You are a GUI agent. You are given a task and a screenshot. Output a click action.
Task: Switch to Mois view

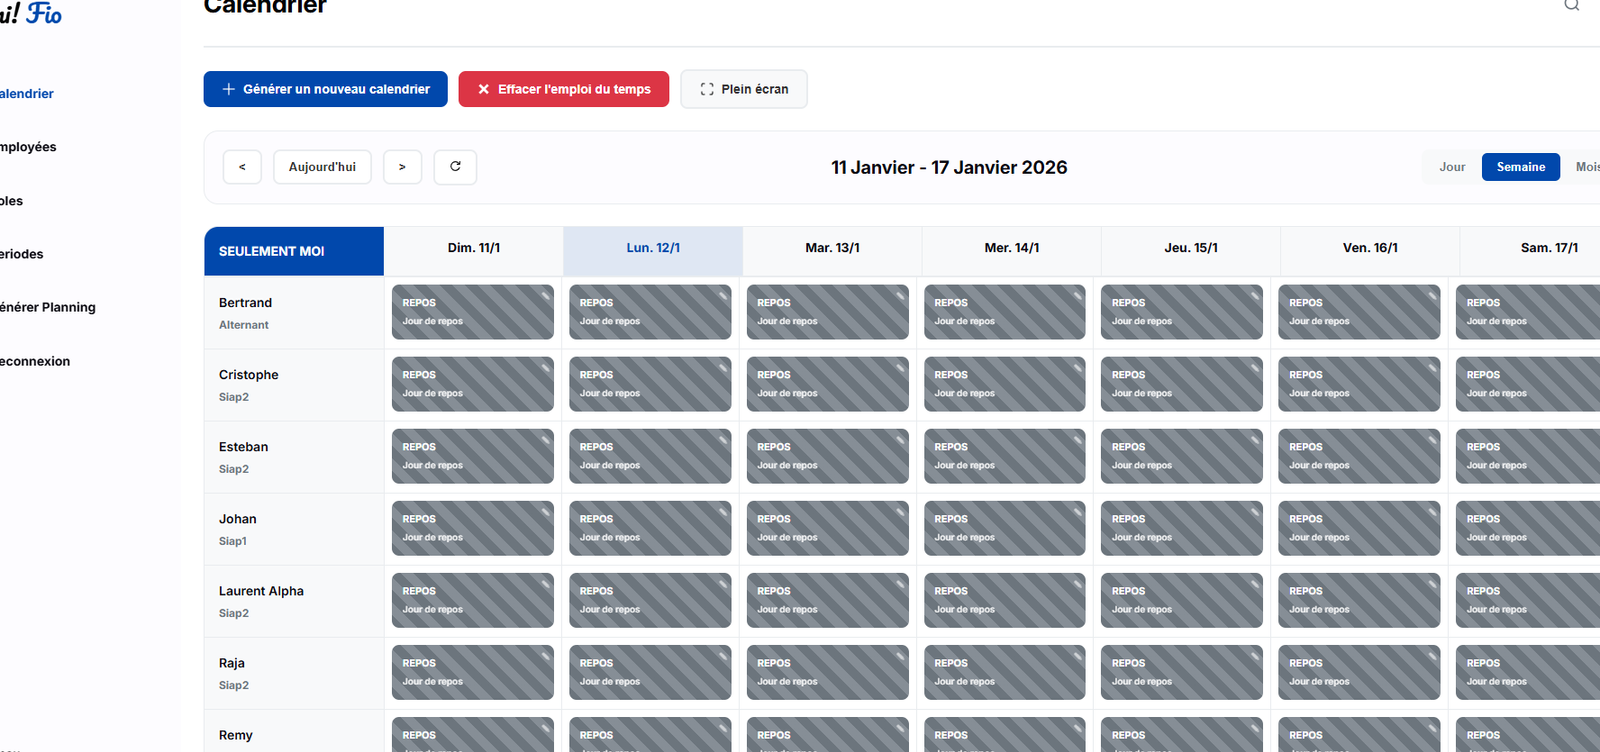[1586, 167]
